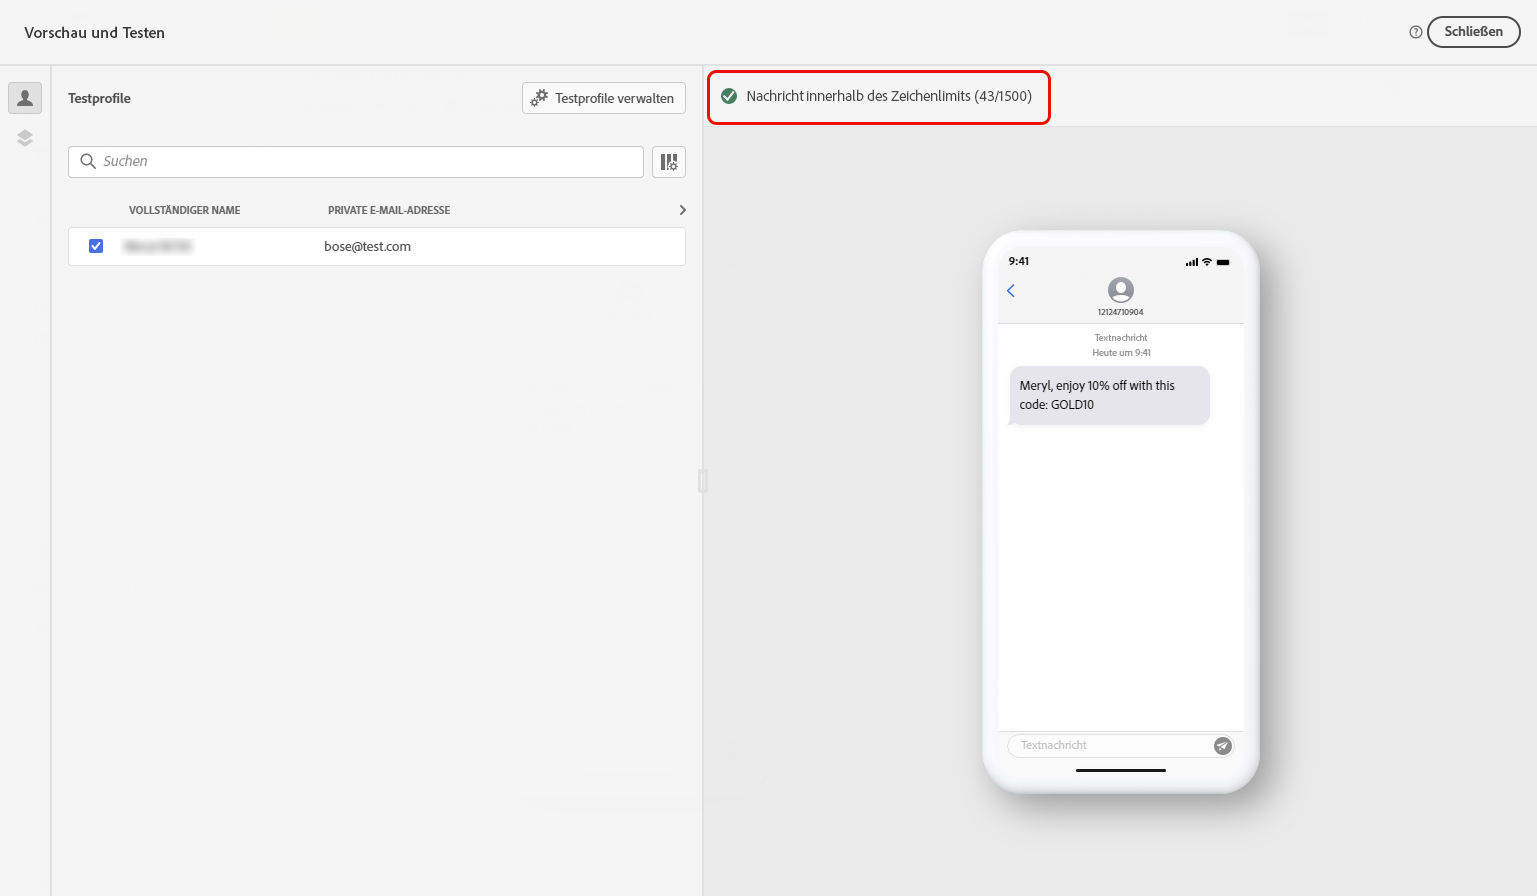The width and height of the screenshot is (1537, 896).
Task: Click the contact avatar in phone preview
Action: point(1121,290)
